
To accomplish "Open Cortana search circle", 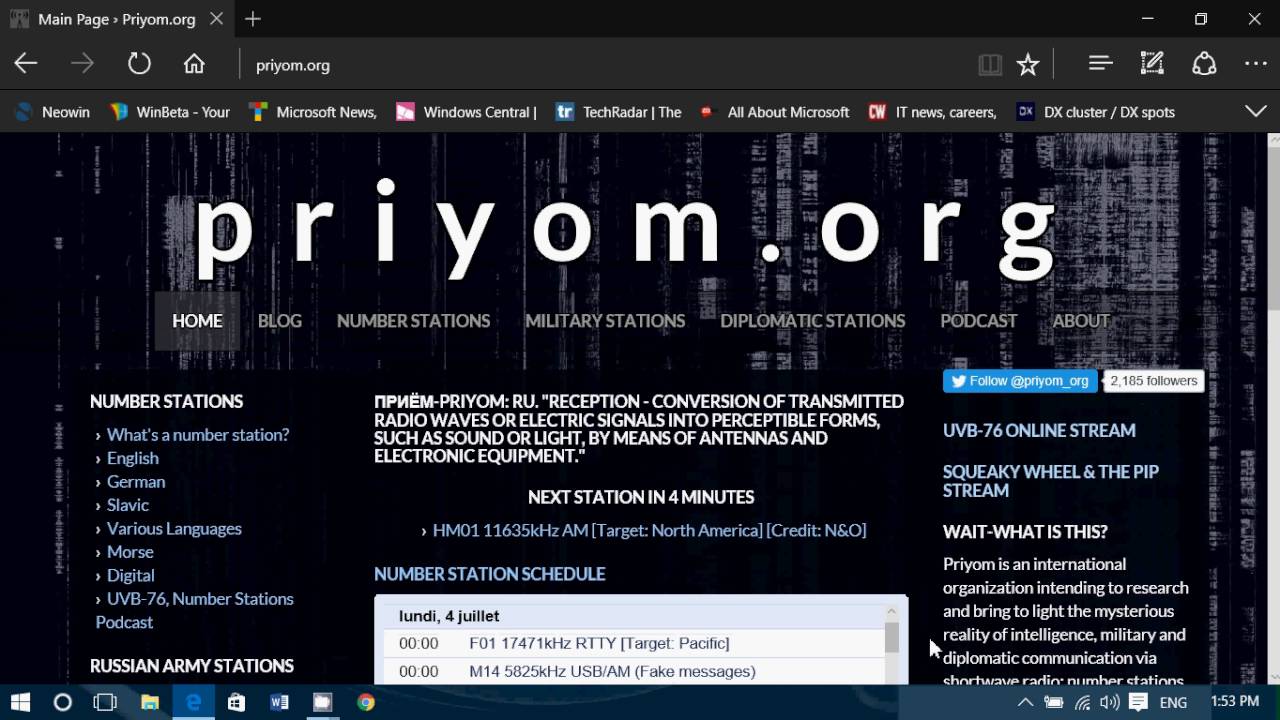I will click(x=62, y=702).
